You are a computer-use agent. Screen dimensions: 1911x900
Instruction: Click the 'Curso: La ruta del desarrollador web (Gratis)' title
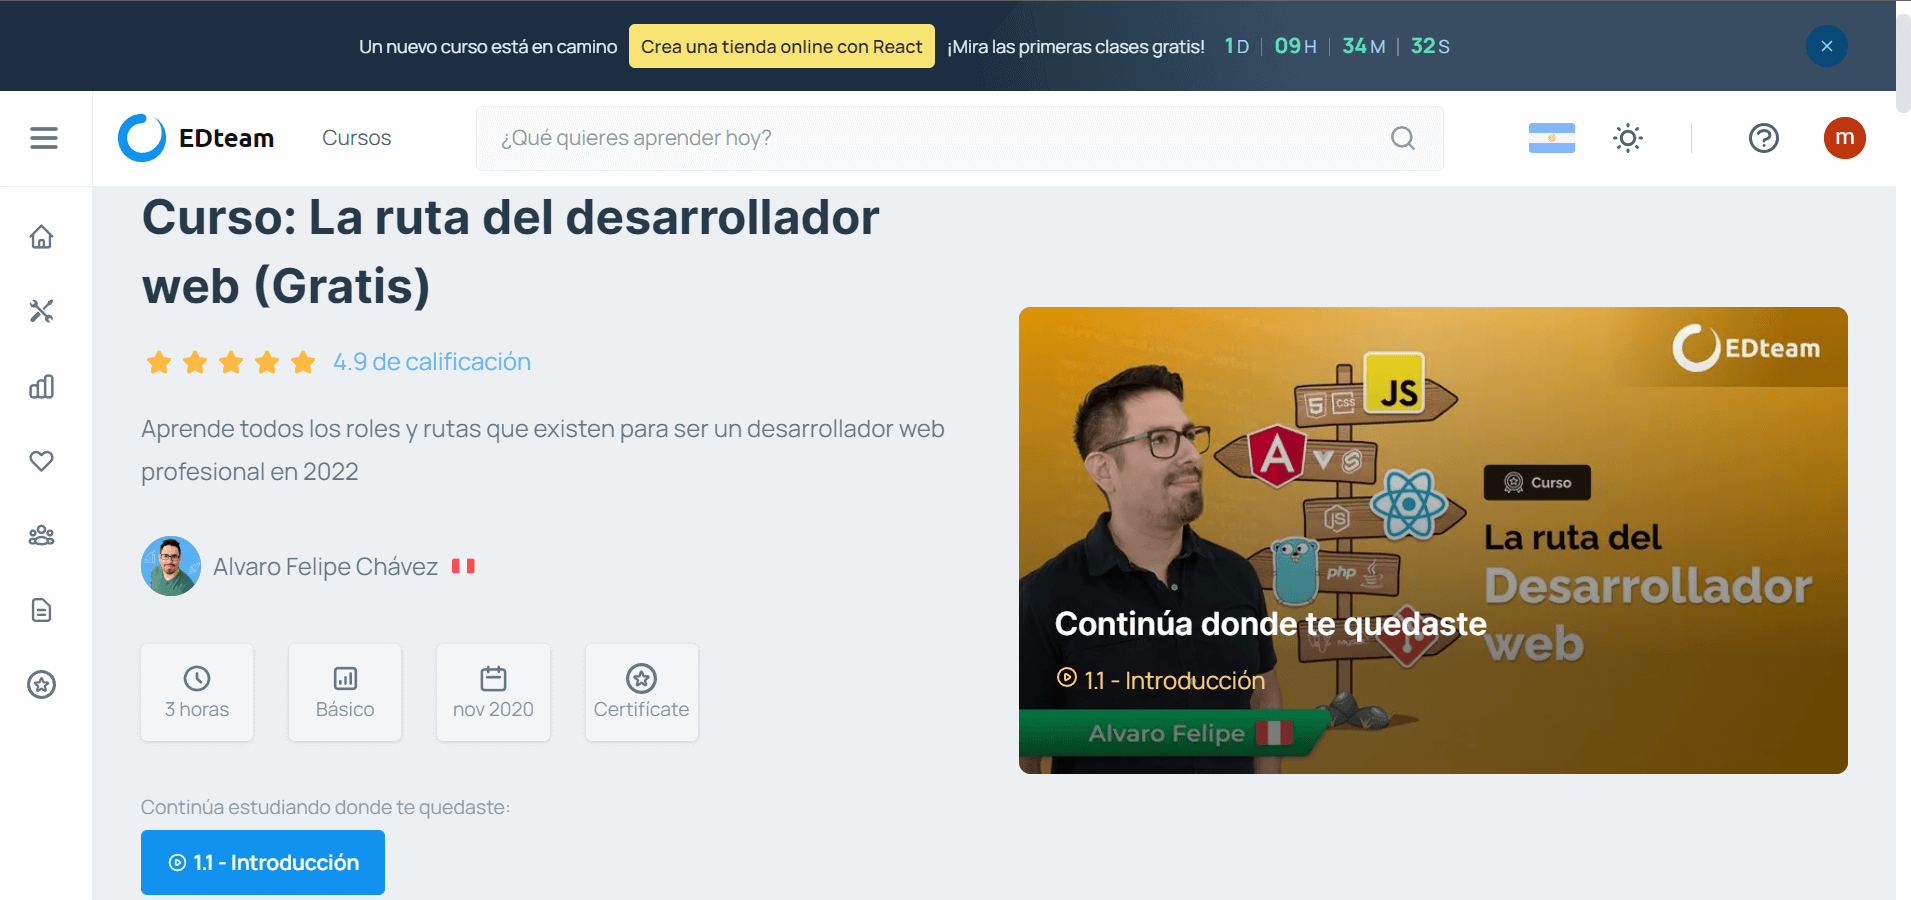pos(511,252)
